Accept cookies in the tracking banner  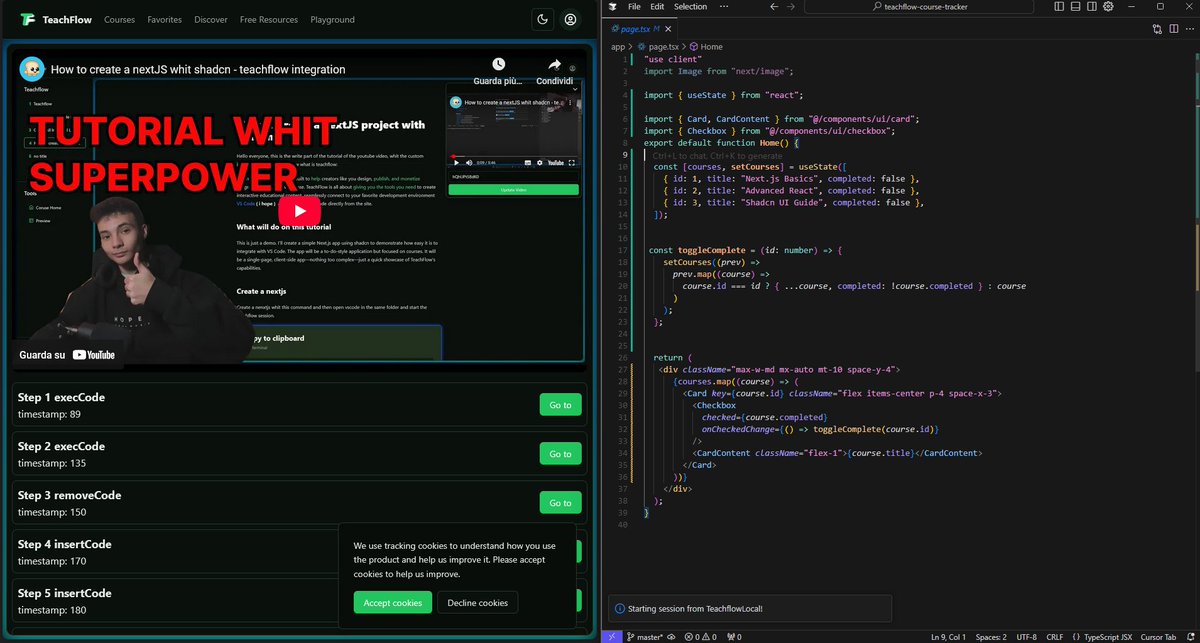coord(393,602)
